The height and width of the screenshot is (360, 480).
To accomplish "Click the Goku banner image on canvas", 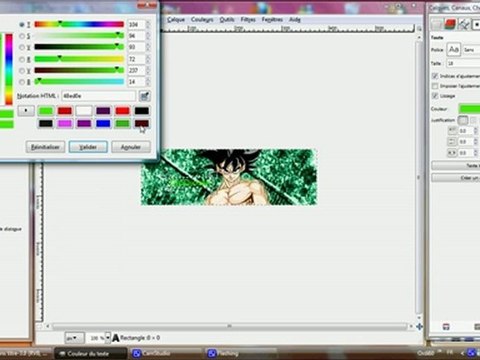I will (229, 177).
